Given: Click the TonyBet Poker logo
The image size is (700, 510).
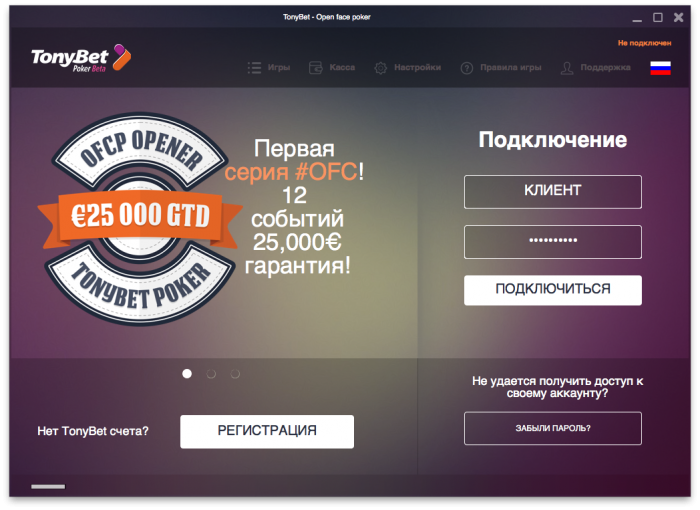Looking at the screenshot, I should (81, 58).
